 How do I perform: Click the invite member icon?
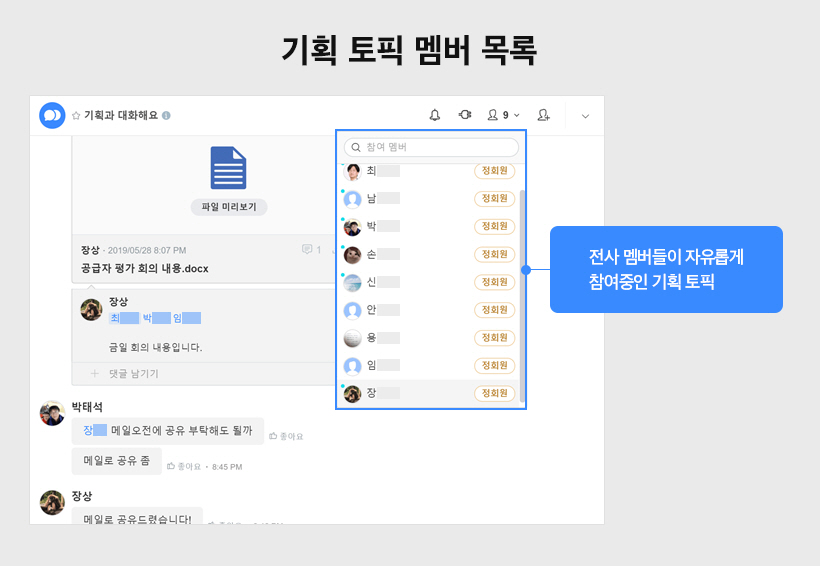(544, 115)
